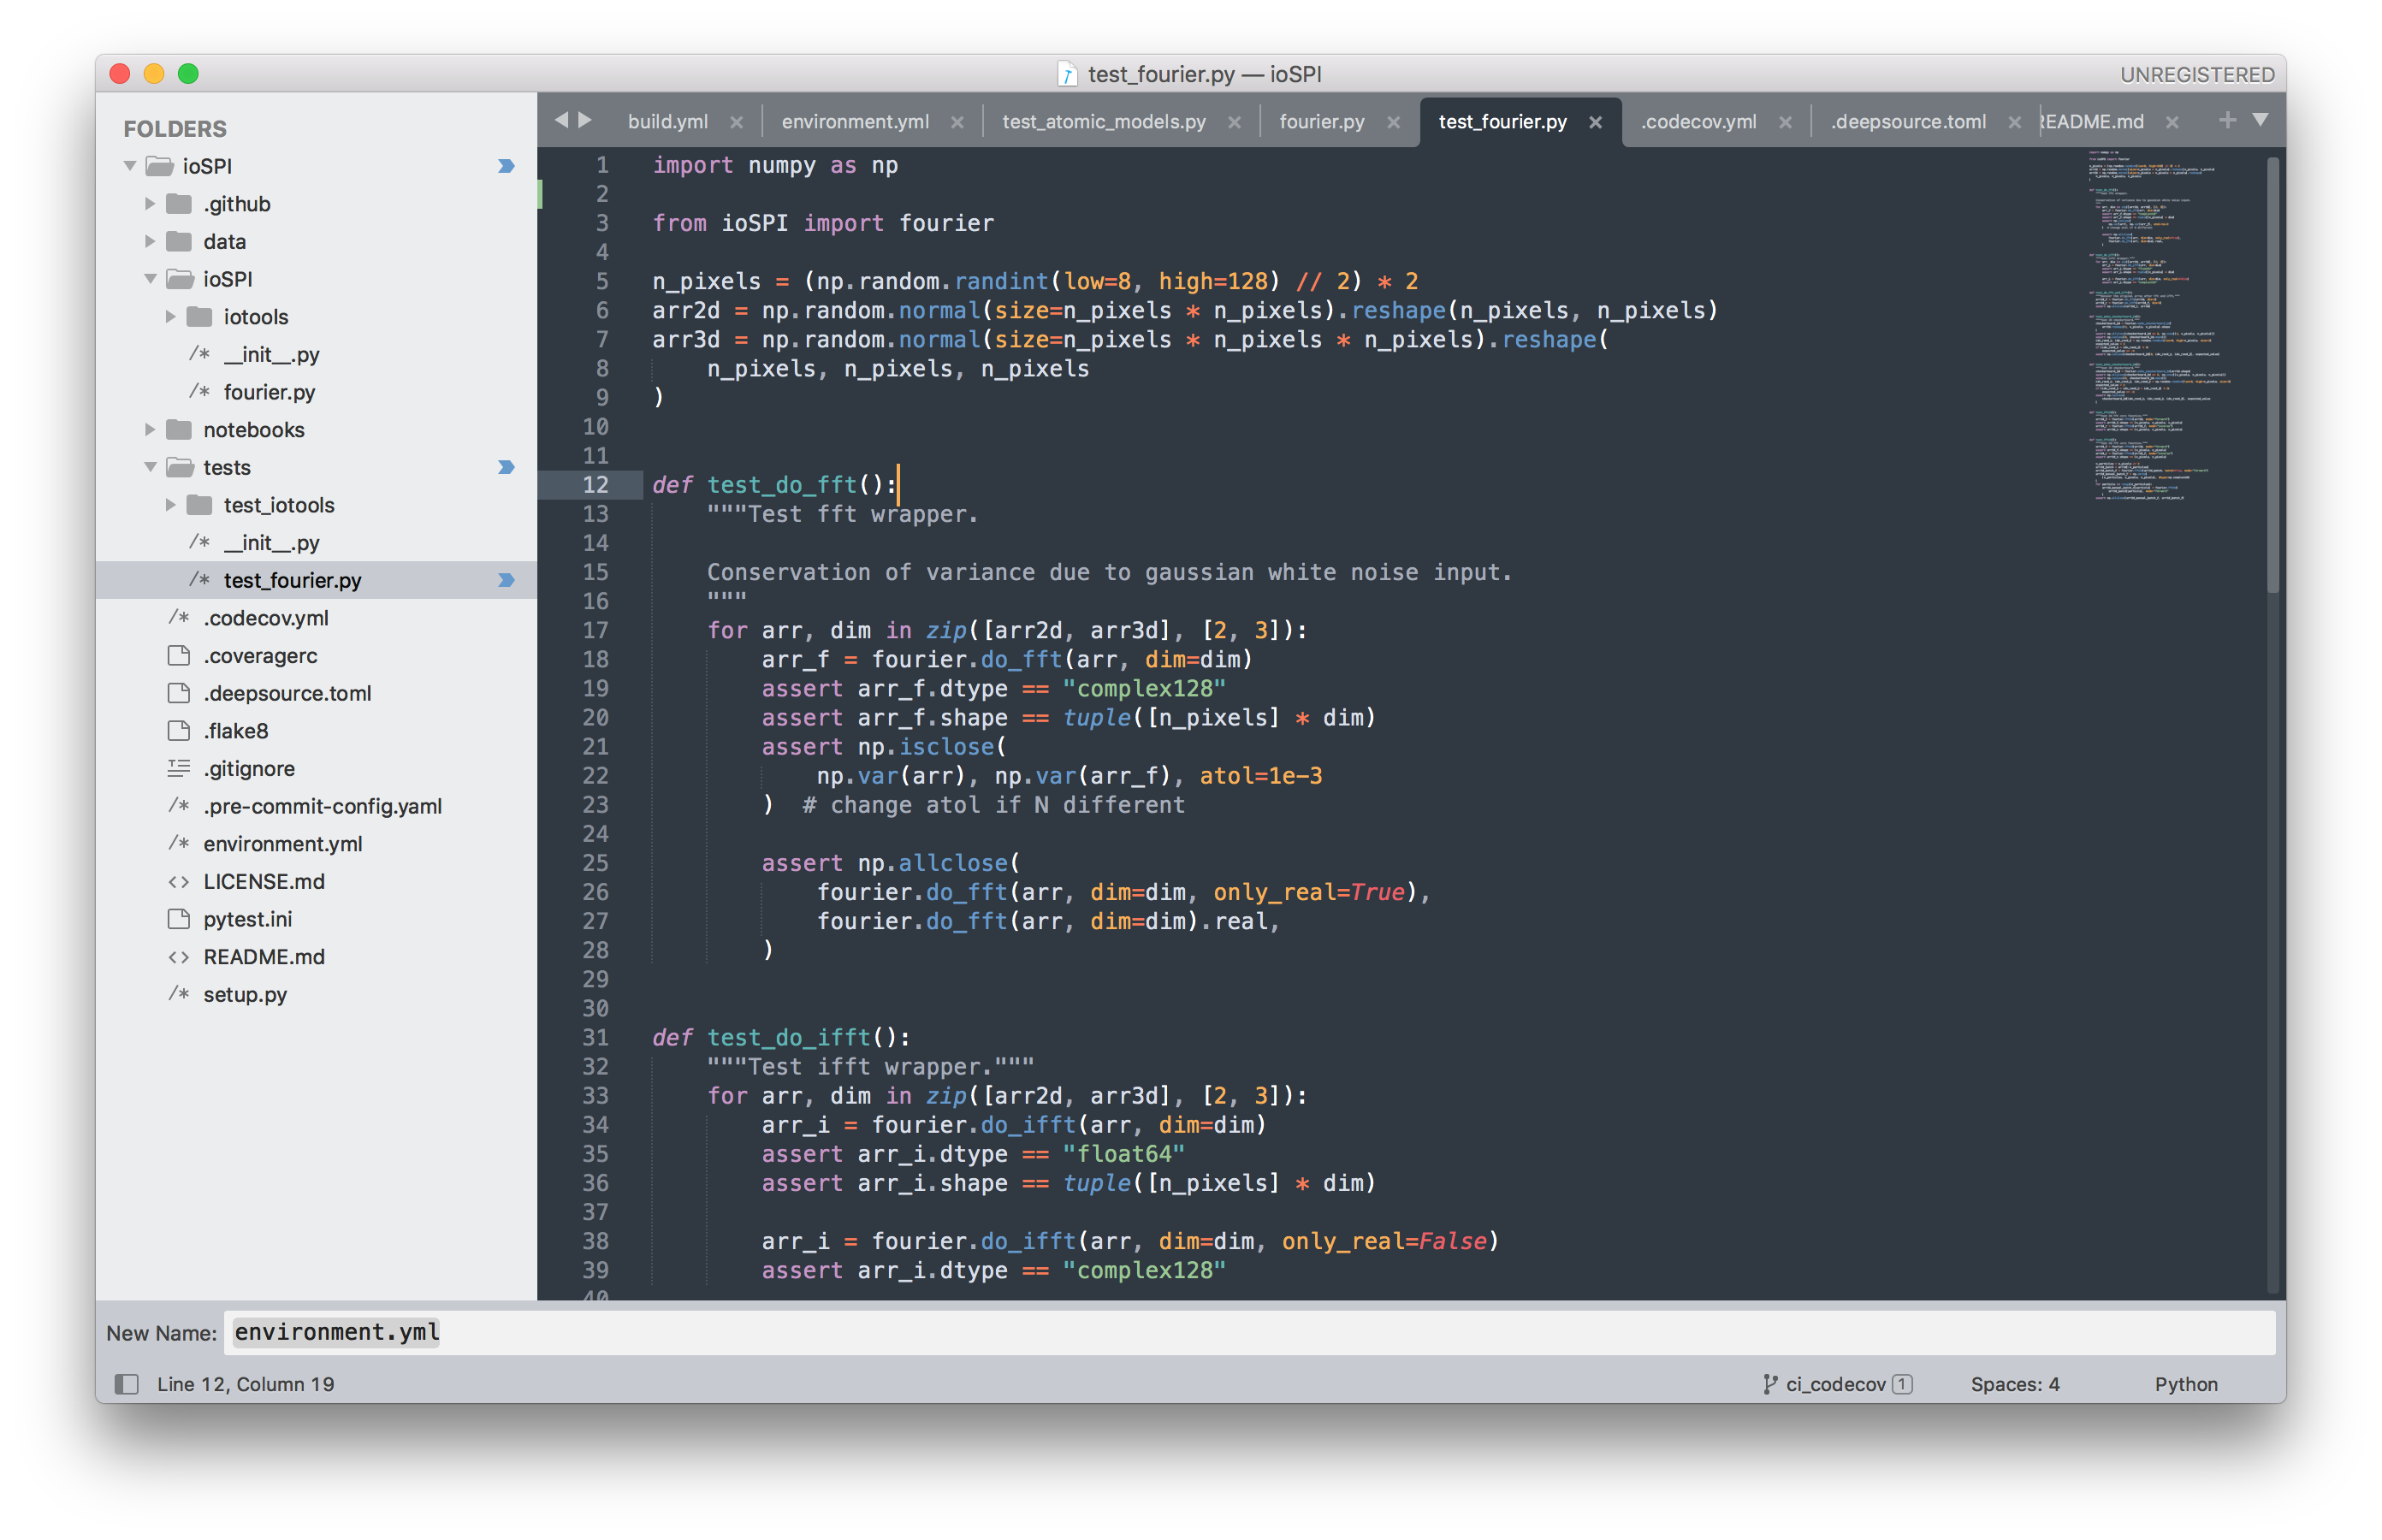Open the Python syntax selector

click(2185, 1384)
